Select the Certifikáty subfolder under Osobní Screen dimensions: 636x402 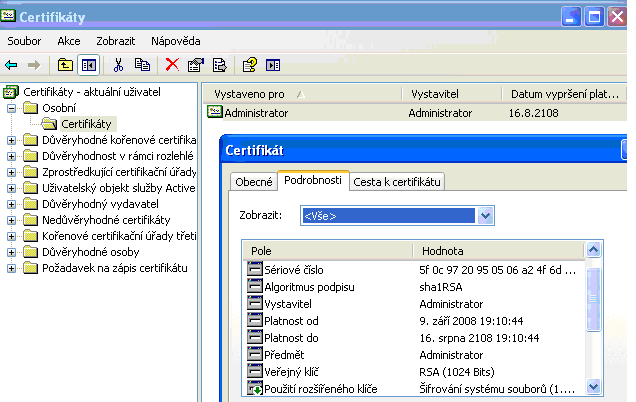click(86, 124)
